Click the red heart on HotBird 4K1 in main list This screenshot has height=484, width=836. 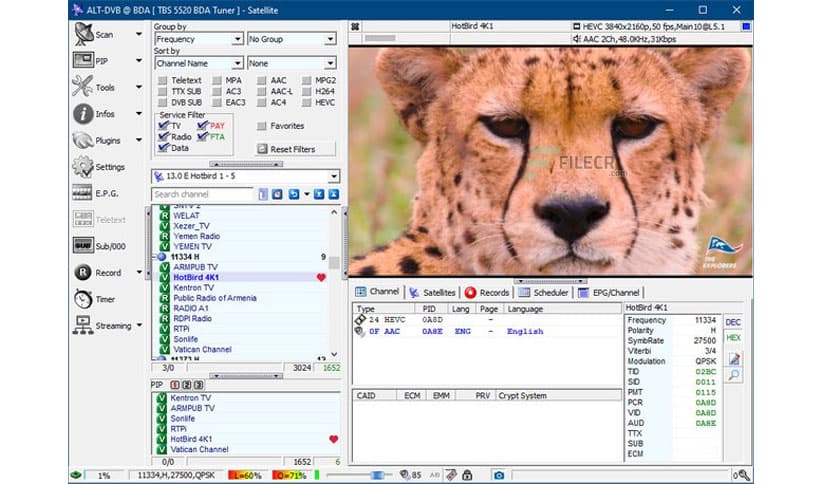(321, 277)
